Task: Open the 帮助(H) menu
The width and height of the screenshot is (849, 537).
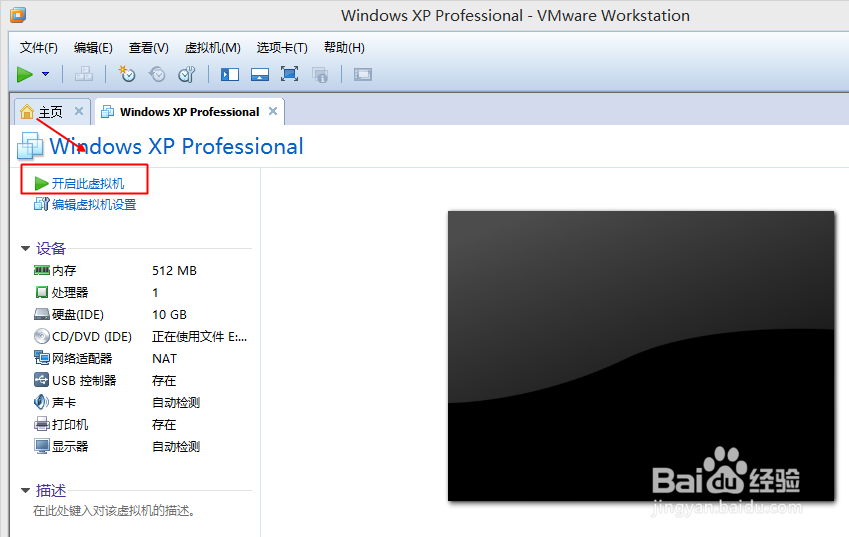Action: click(344, 48)
